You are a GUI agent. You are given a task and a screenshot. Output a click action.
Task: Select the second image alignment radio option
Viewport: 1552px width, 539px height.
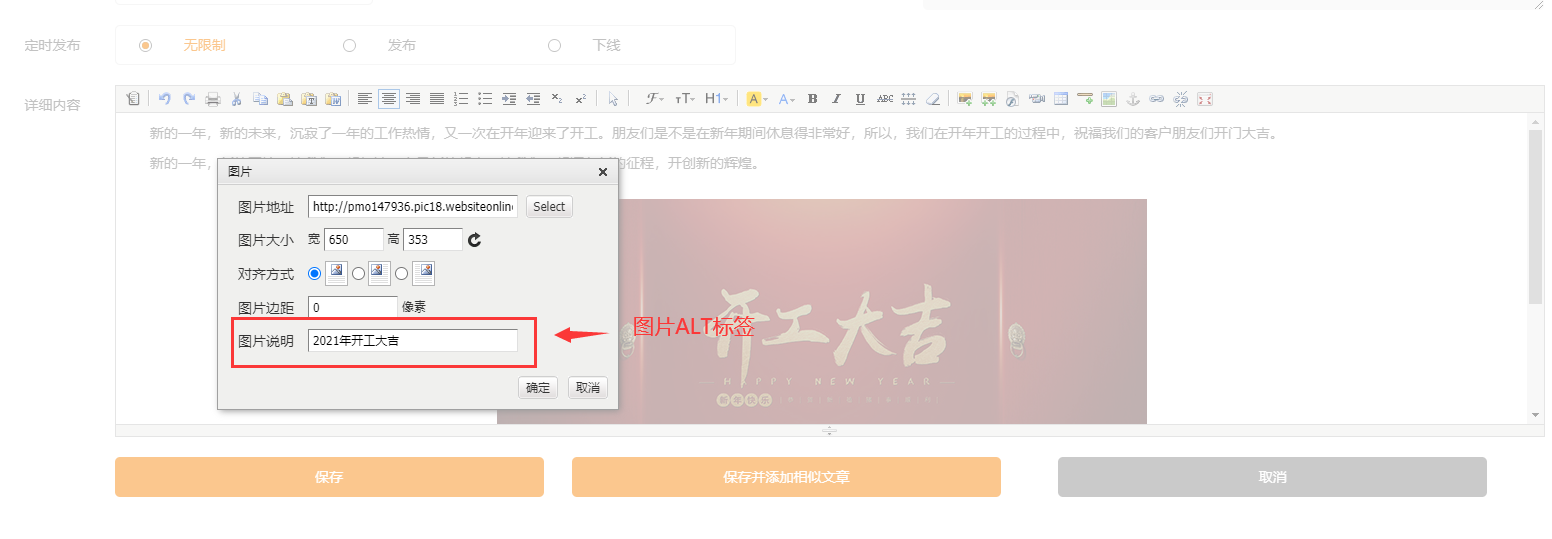pos(358,273)
